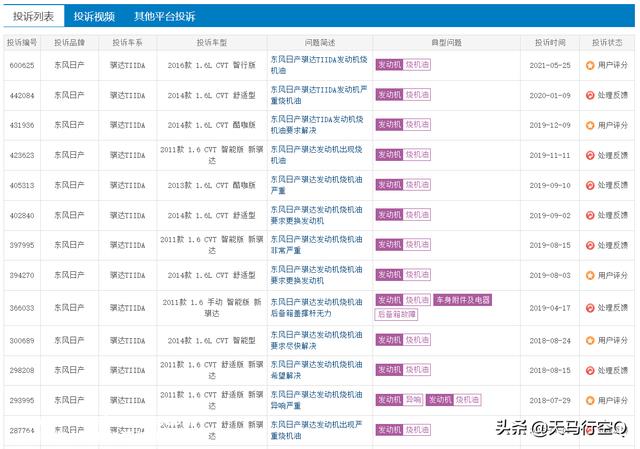The image size is (640, 449).
Task: Click the red feedback icon in row 298208
Action: (x=590, y=370)
